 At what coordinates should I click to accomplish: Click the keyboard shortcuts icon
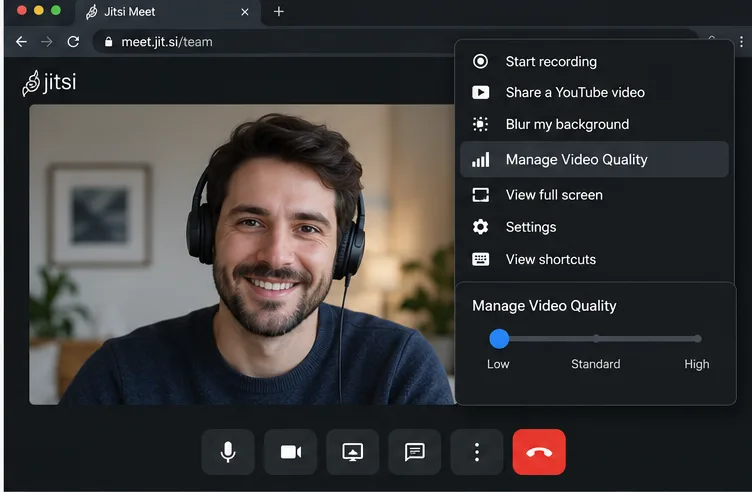pyautogui.click(x=480, y=259)
